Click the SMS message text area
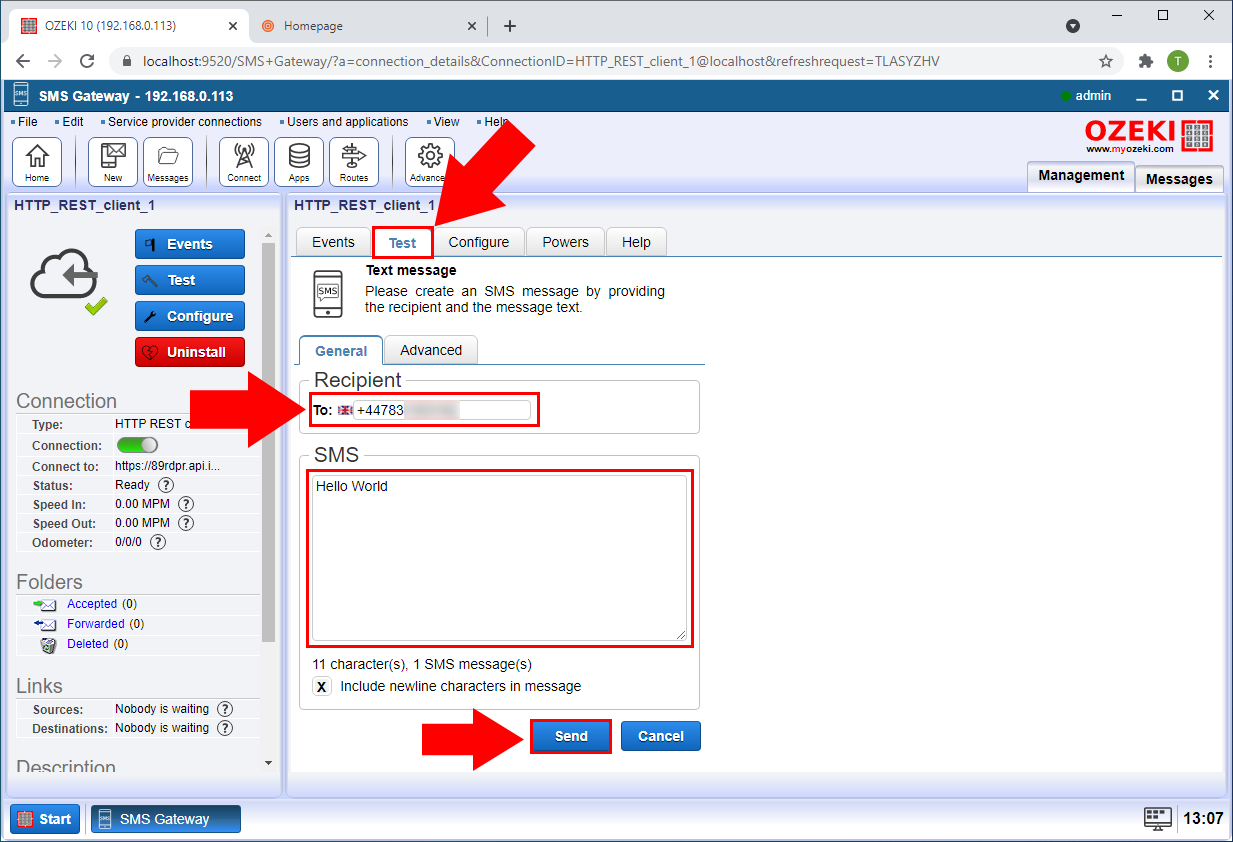 pyautogui.click(x=499, y=558)
